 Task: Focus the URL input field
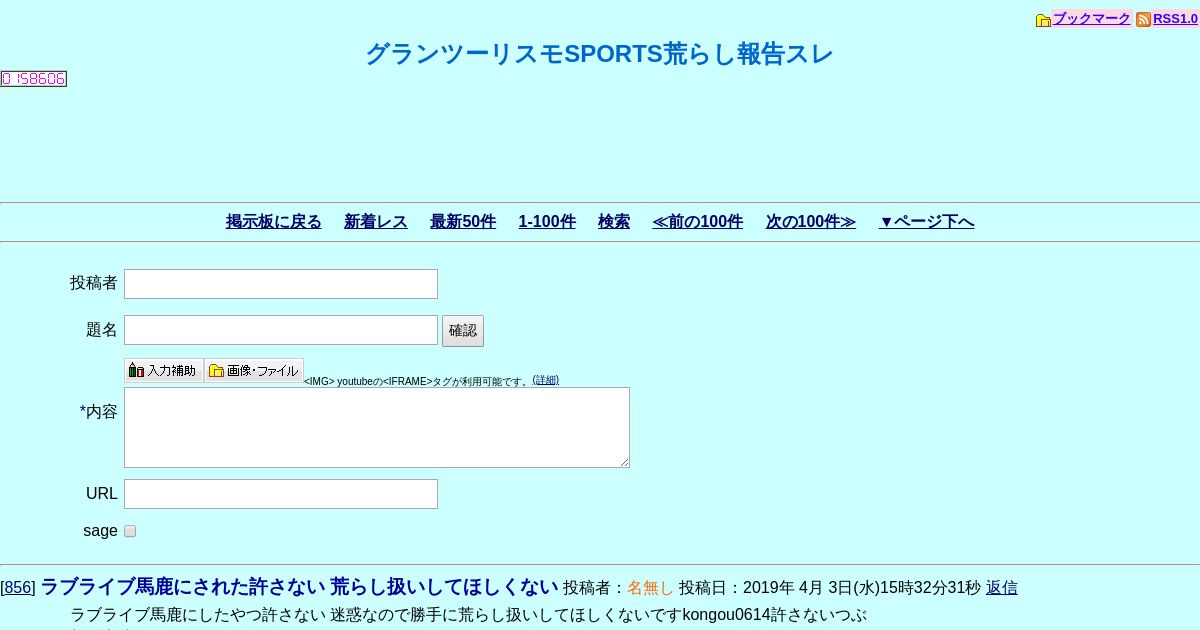pyautogui.click(x=281, y=494)
